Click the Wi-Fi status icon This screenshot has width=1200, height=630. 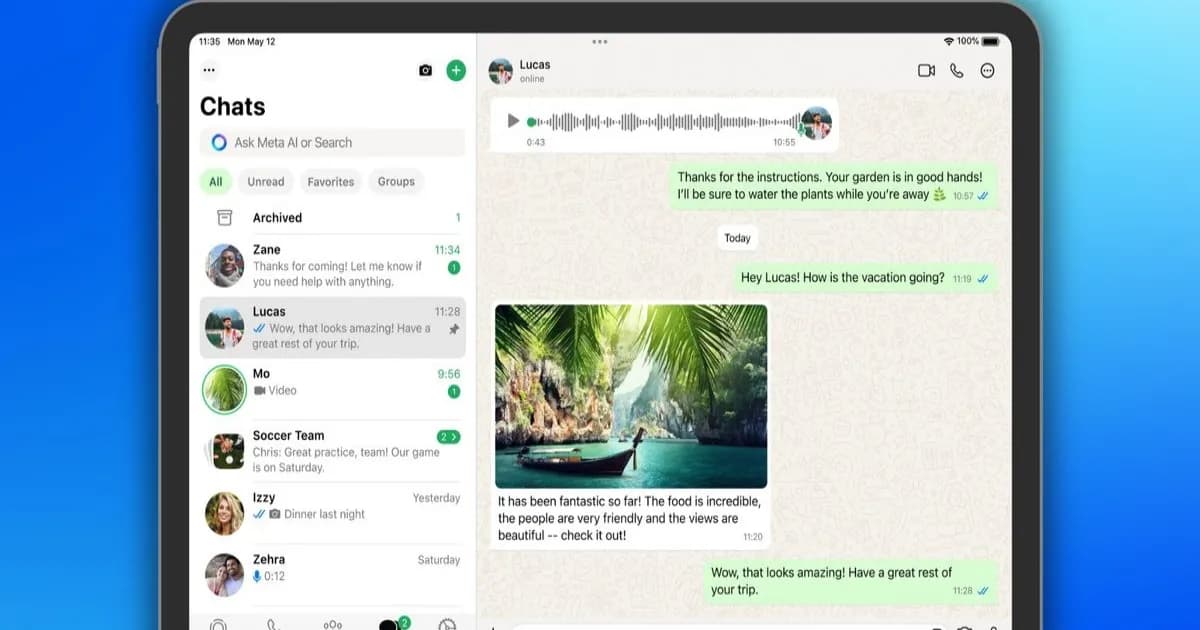coord(948,41)
